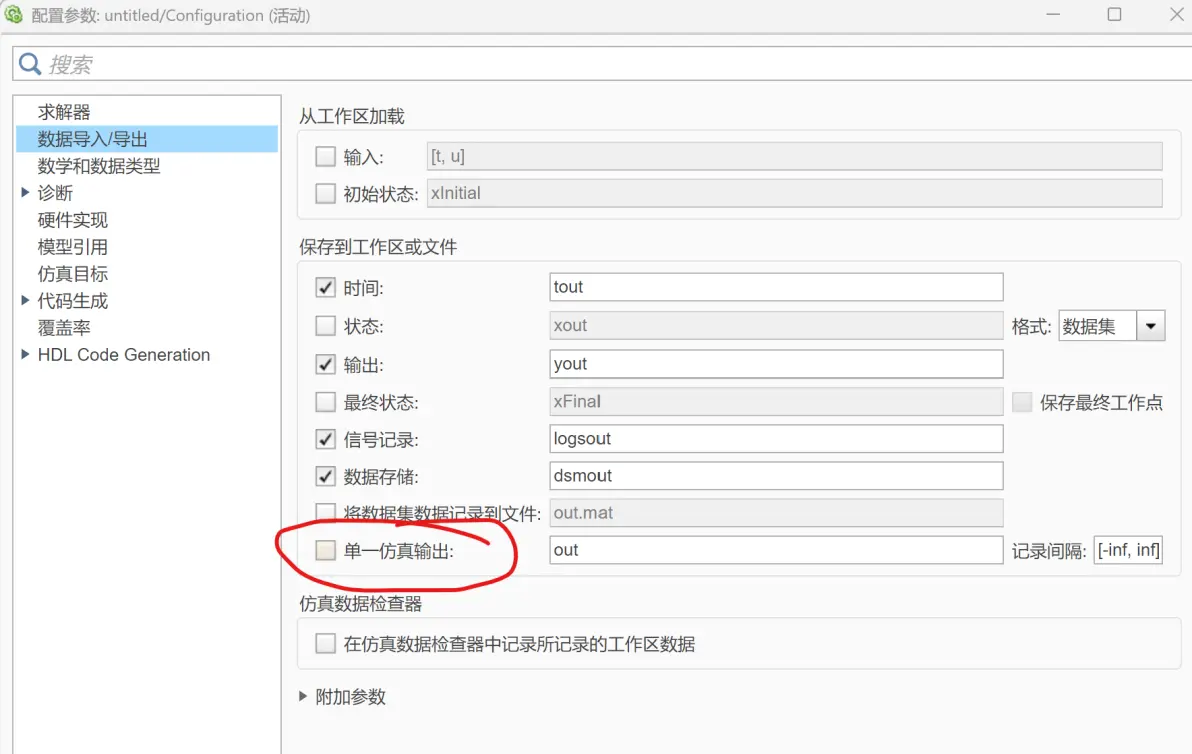This screenshot has height=754, width=1192.
Task: Select 求解器 in the sidebar
Action: [64, 112]
